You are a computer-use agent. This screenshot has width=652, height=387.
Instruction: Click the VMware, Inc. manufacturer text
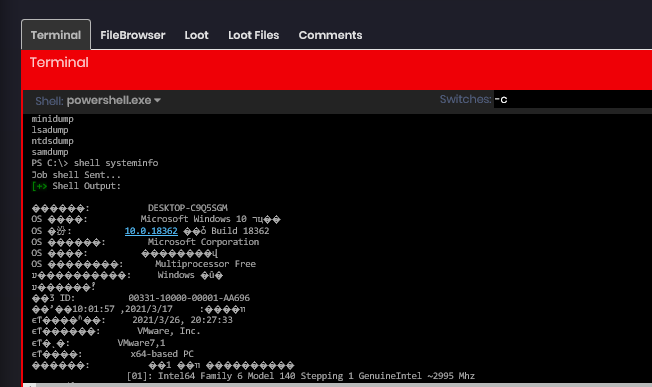pos(169,331)
